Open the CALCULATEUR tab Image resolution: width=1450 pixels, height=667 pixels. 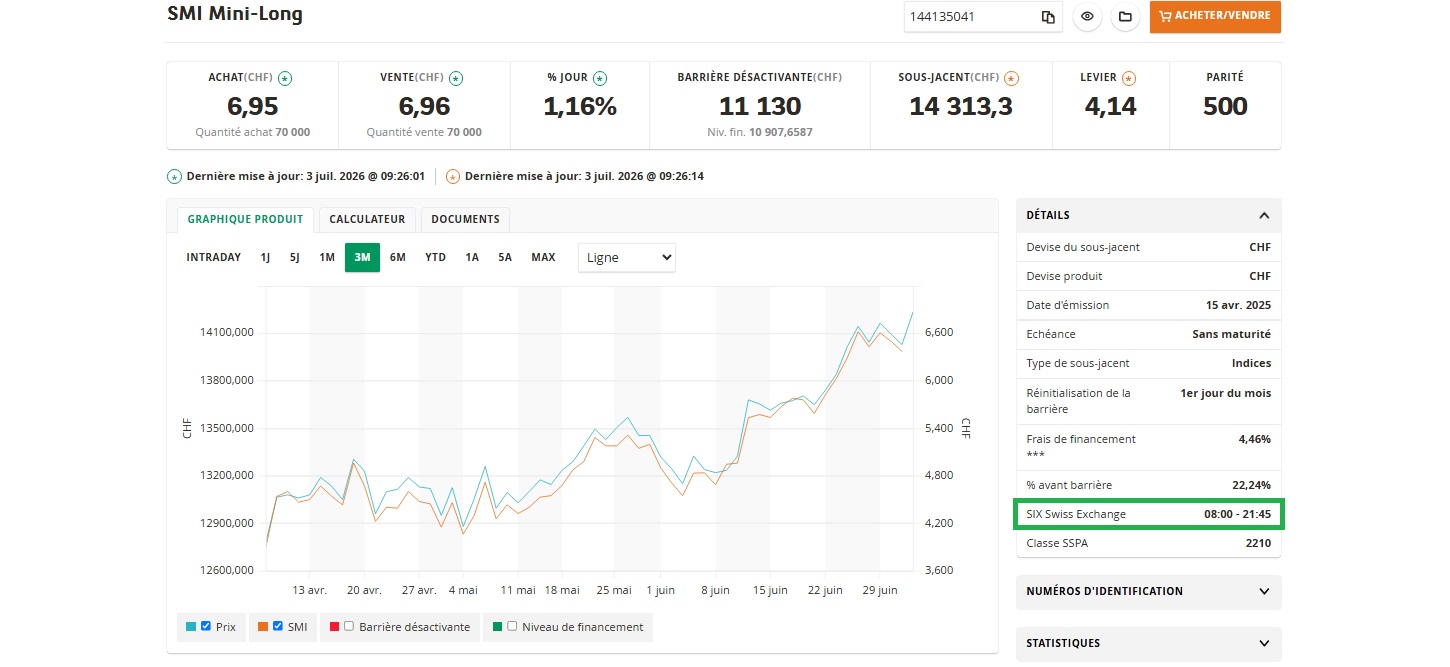367,219
